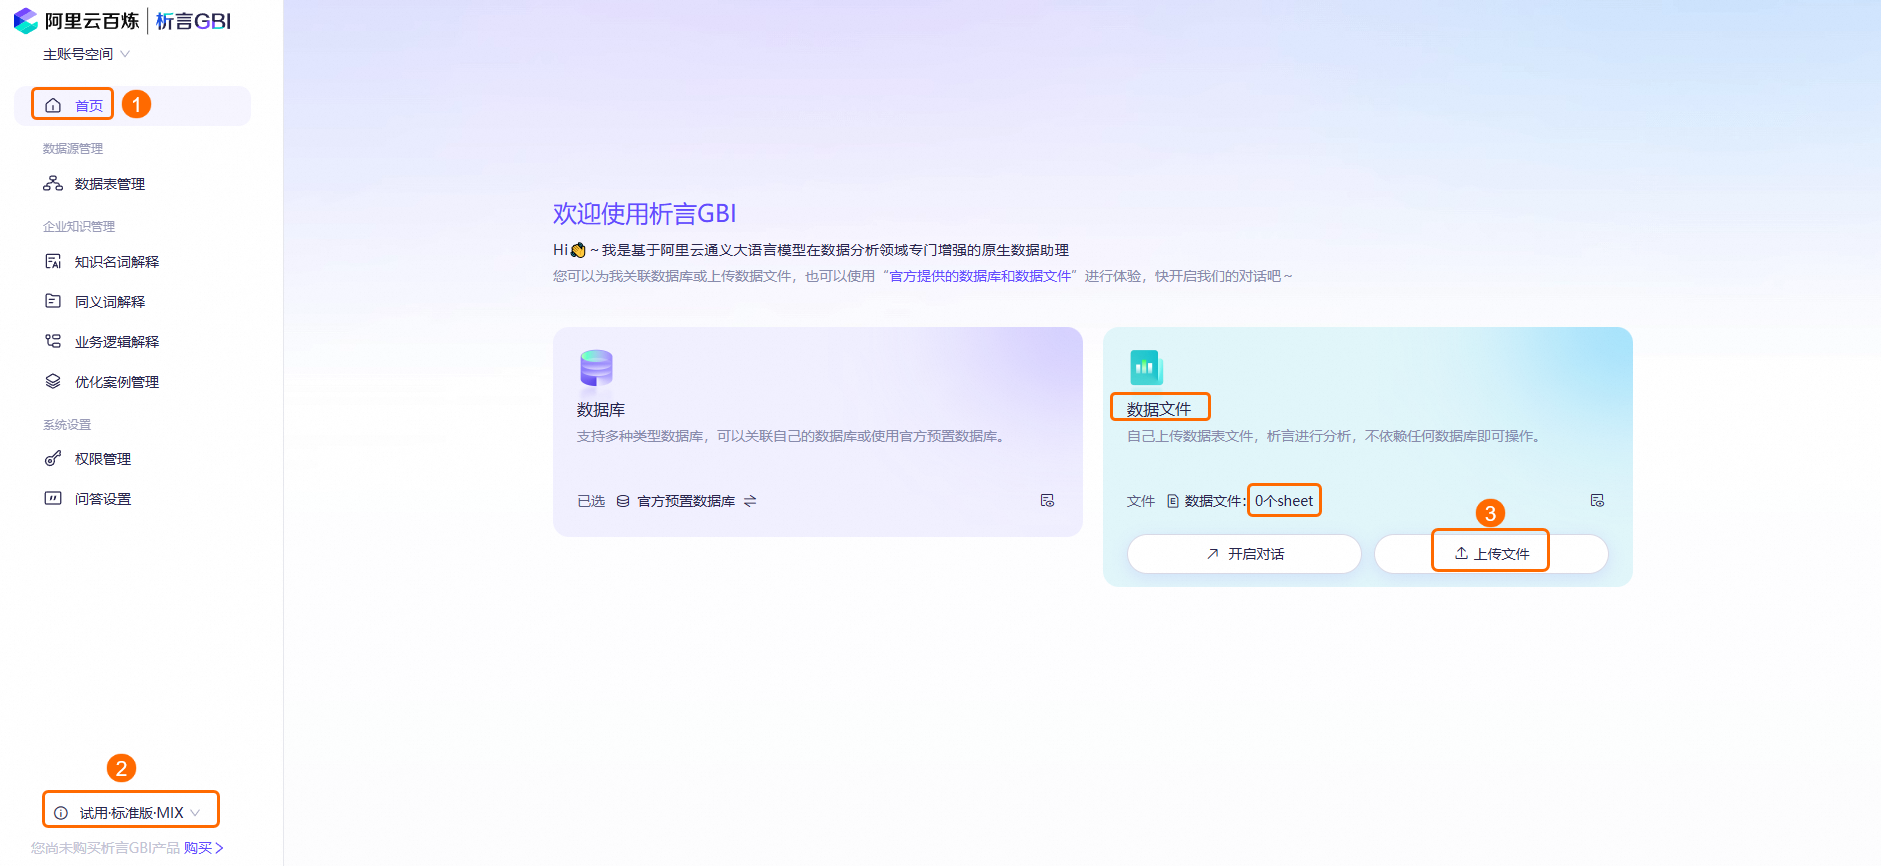This screenshot has height=866, width=1881.
Task: Click the swap icon next to 官方预置数据库
Action: [750, 501]
